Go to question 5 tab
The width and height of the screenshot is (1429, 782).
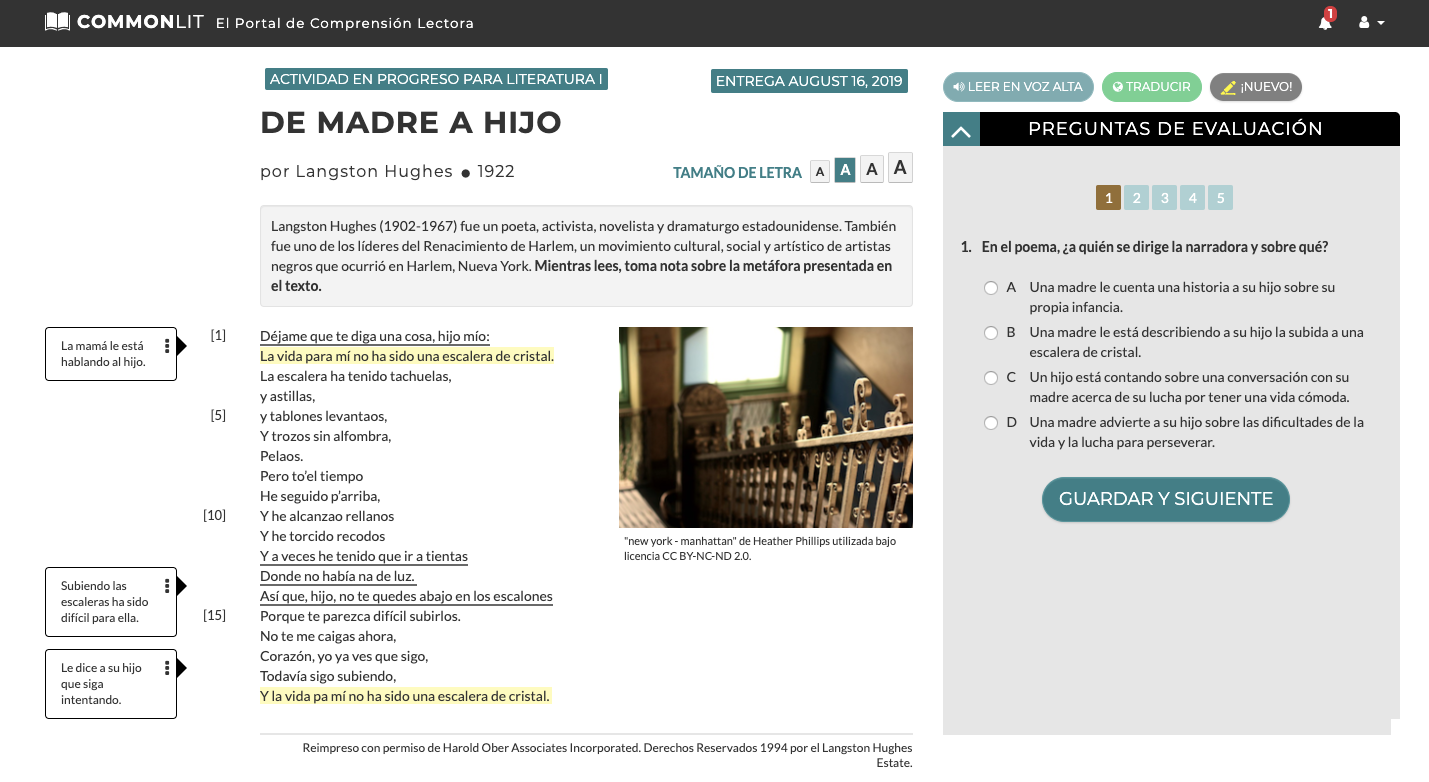click(1220, 198)
